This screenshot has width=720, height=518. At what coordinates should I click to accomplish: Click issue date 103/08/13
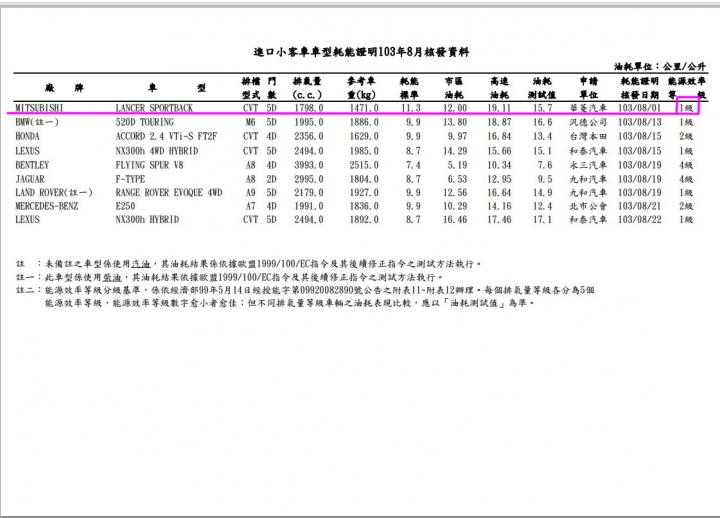(640, 122)
